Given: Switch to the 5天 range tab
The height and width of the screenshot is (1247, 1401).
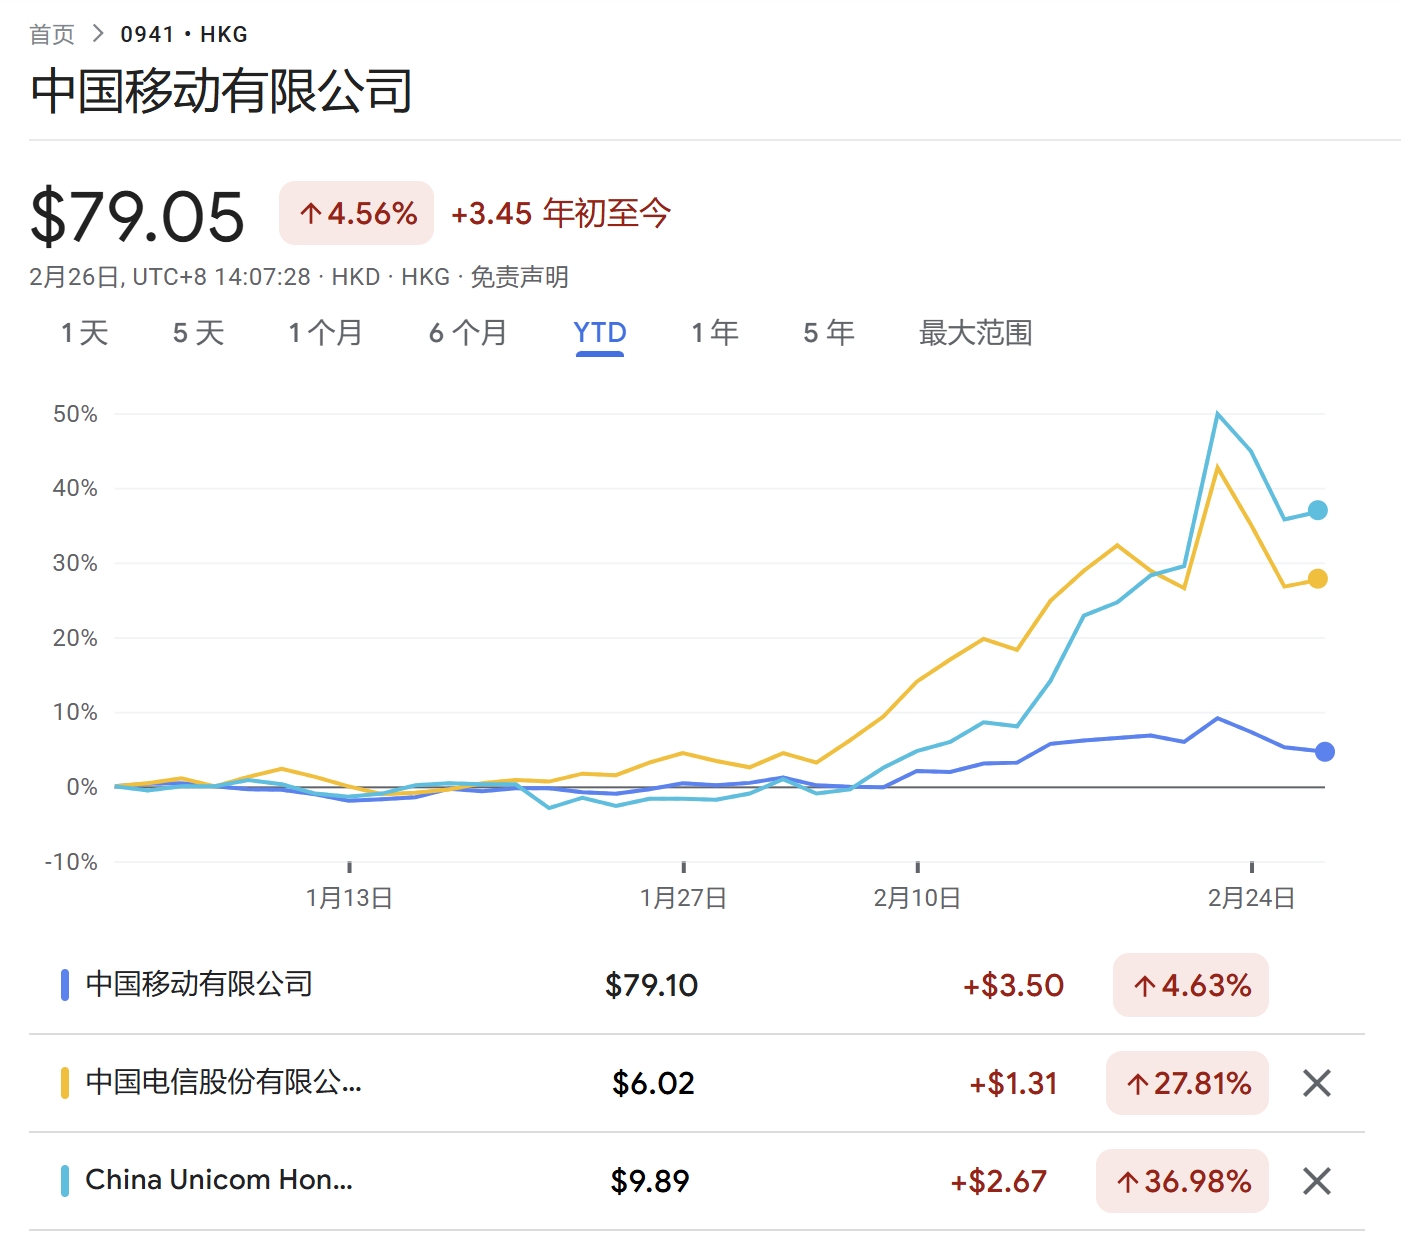Looking at the screenshot, I should click(198, 333).
